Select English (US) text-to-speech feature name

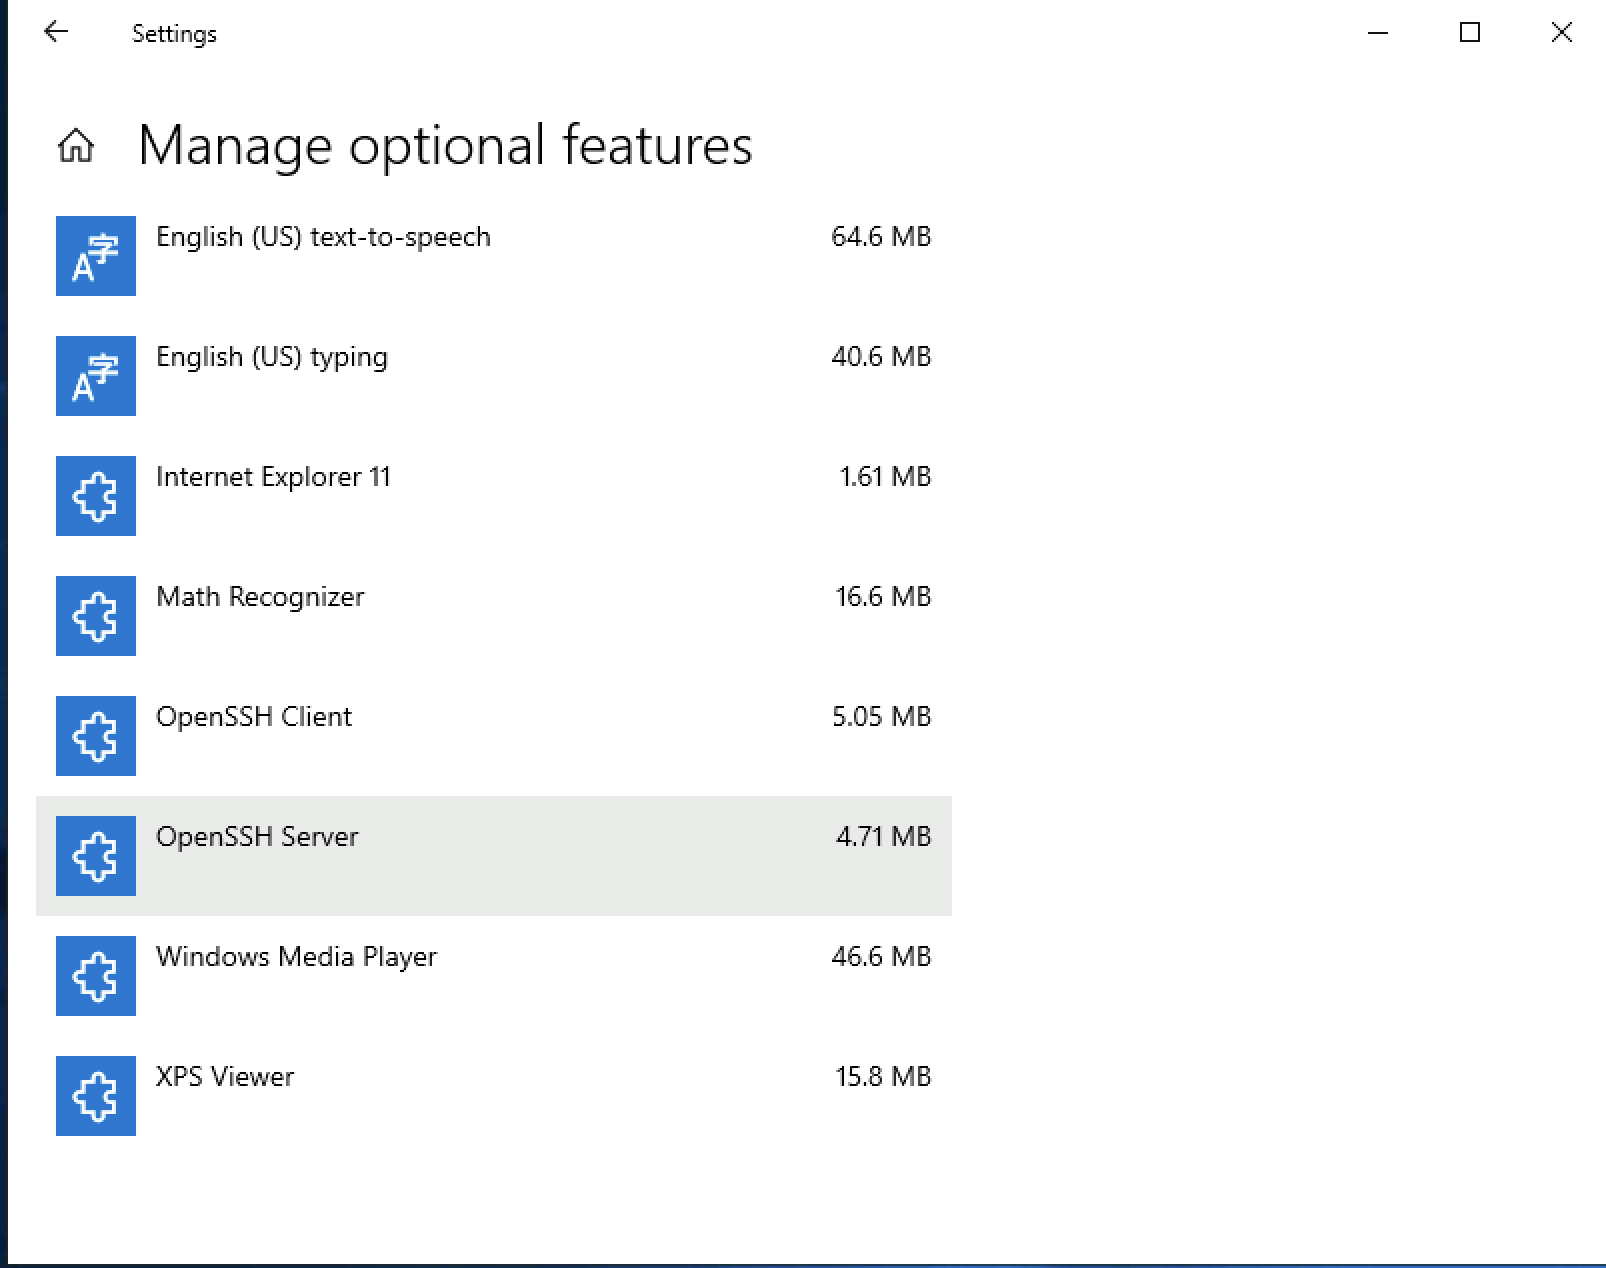click(x=323, y=238)
